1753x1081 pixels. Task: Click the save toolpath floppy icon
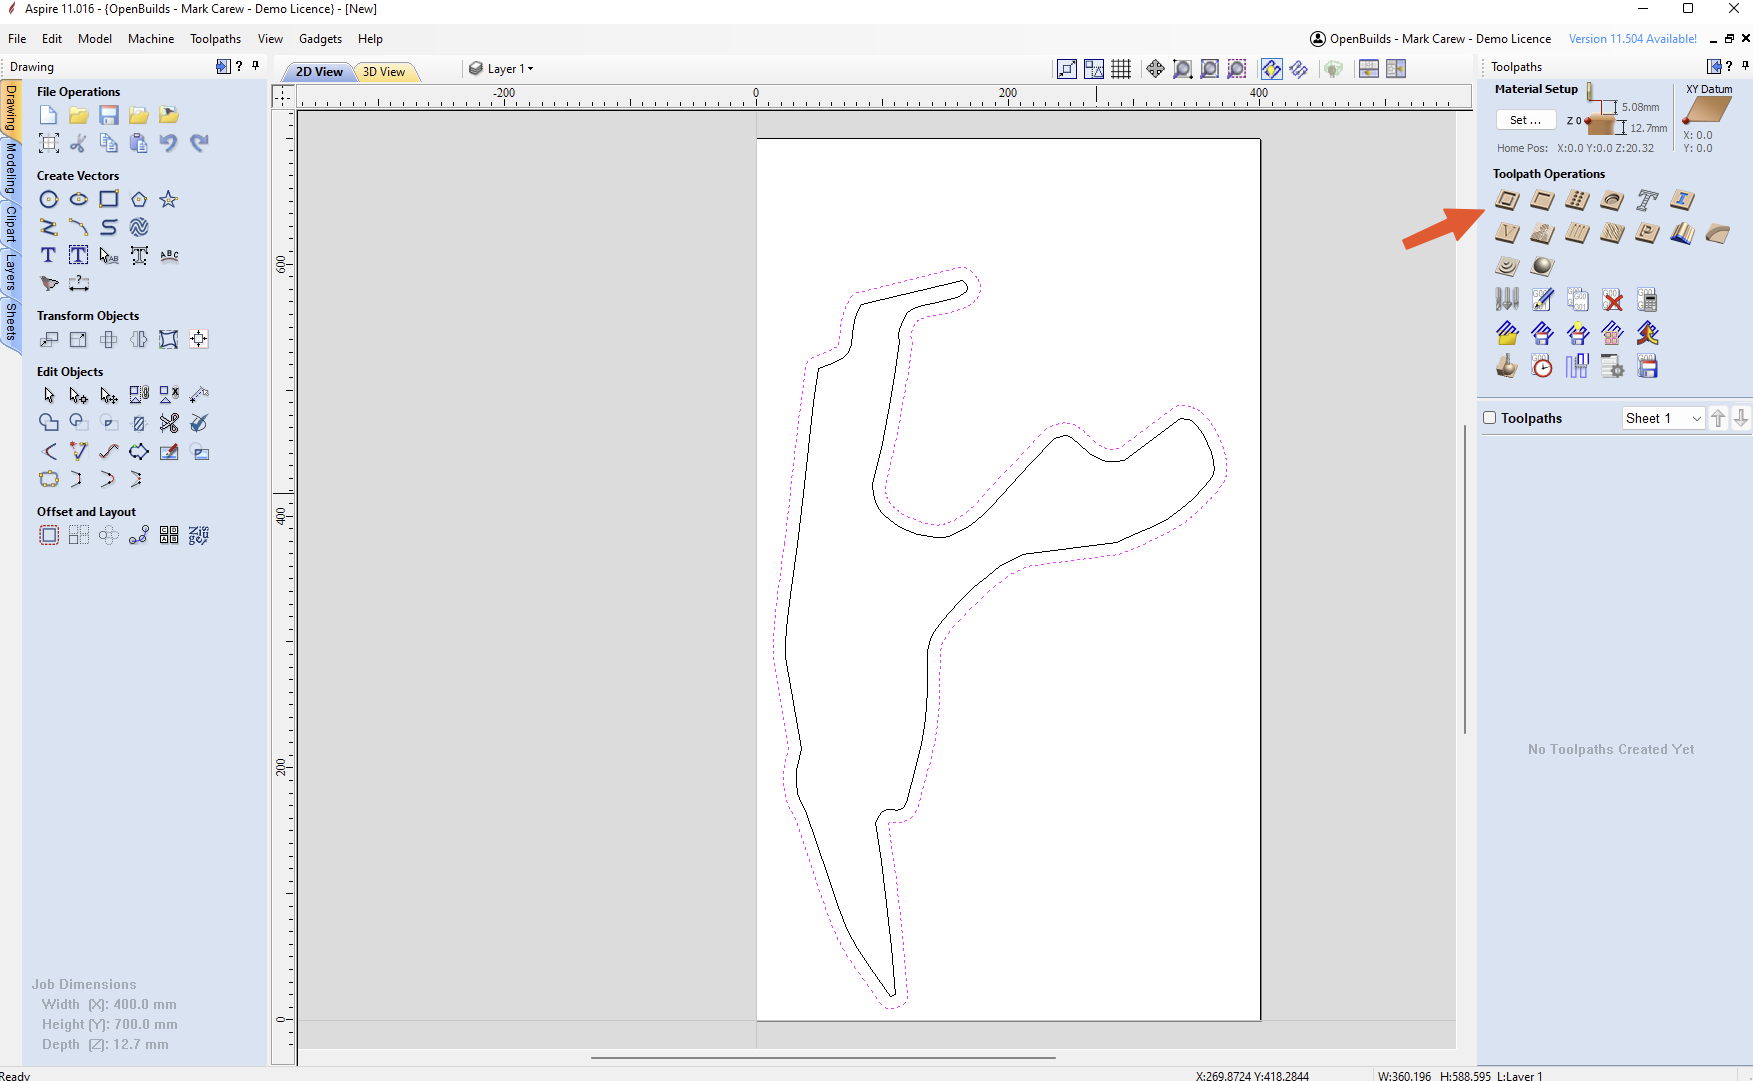click(x=1647, y=367)
